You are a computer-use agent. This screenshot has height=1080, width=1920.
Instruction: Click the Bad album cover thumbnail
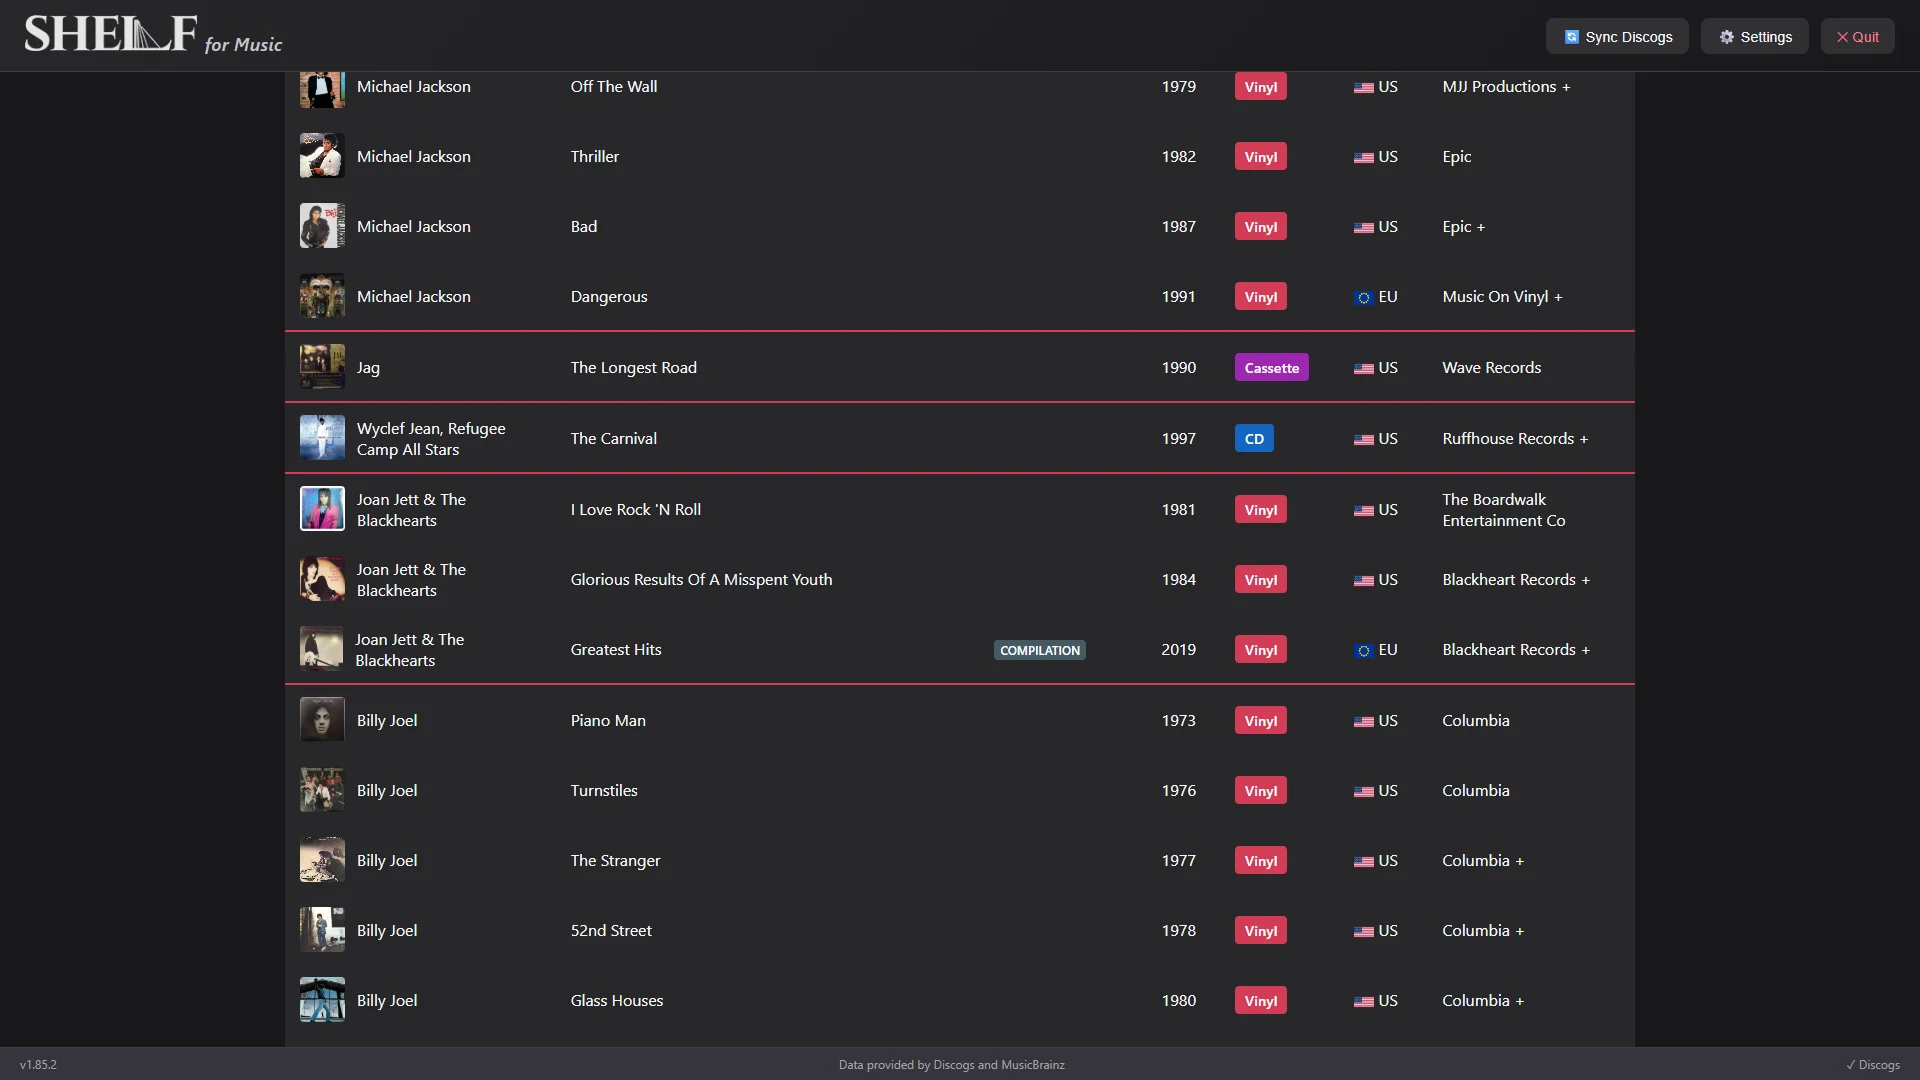click(x=322, y=226)
